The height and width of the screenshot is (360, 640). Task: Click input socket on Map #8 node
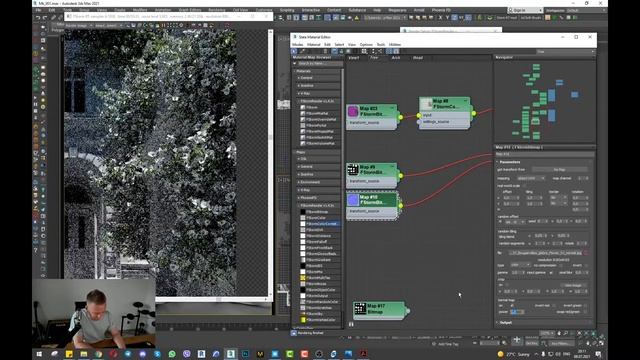(x=419, y=116)
